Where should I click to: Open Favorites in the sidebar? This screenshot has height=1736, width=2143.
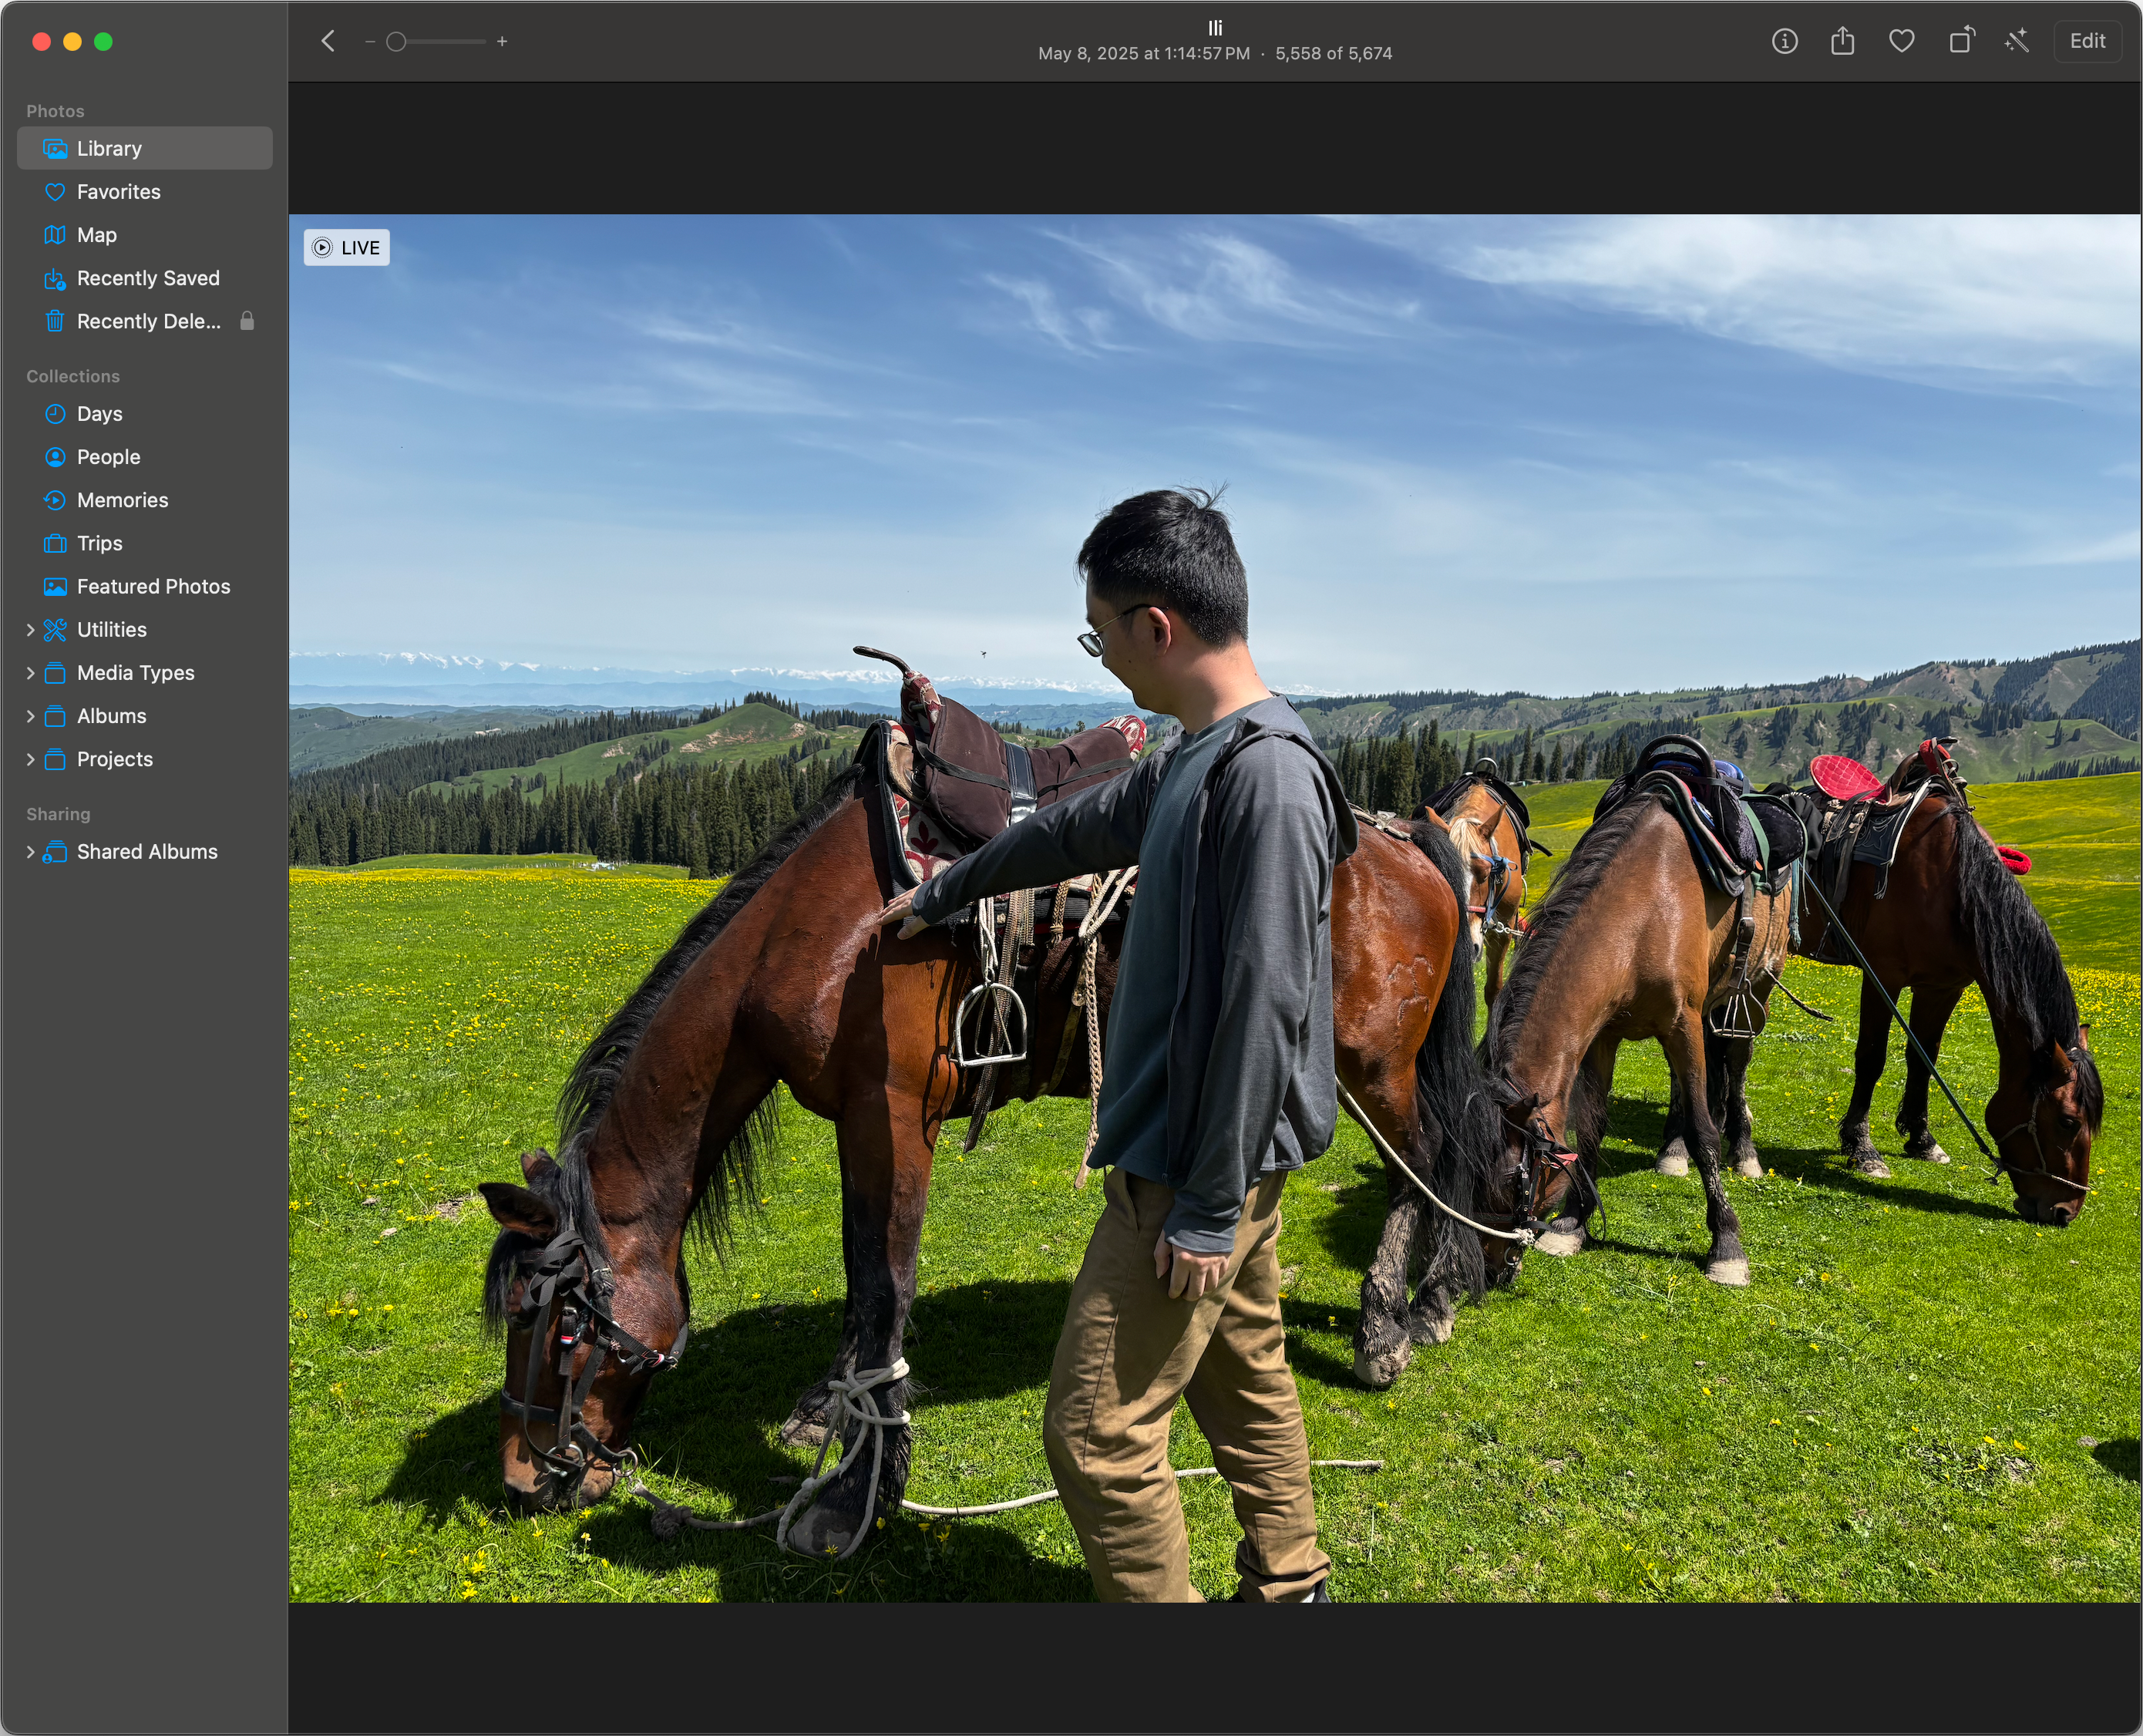pos(118,192)
